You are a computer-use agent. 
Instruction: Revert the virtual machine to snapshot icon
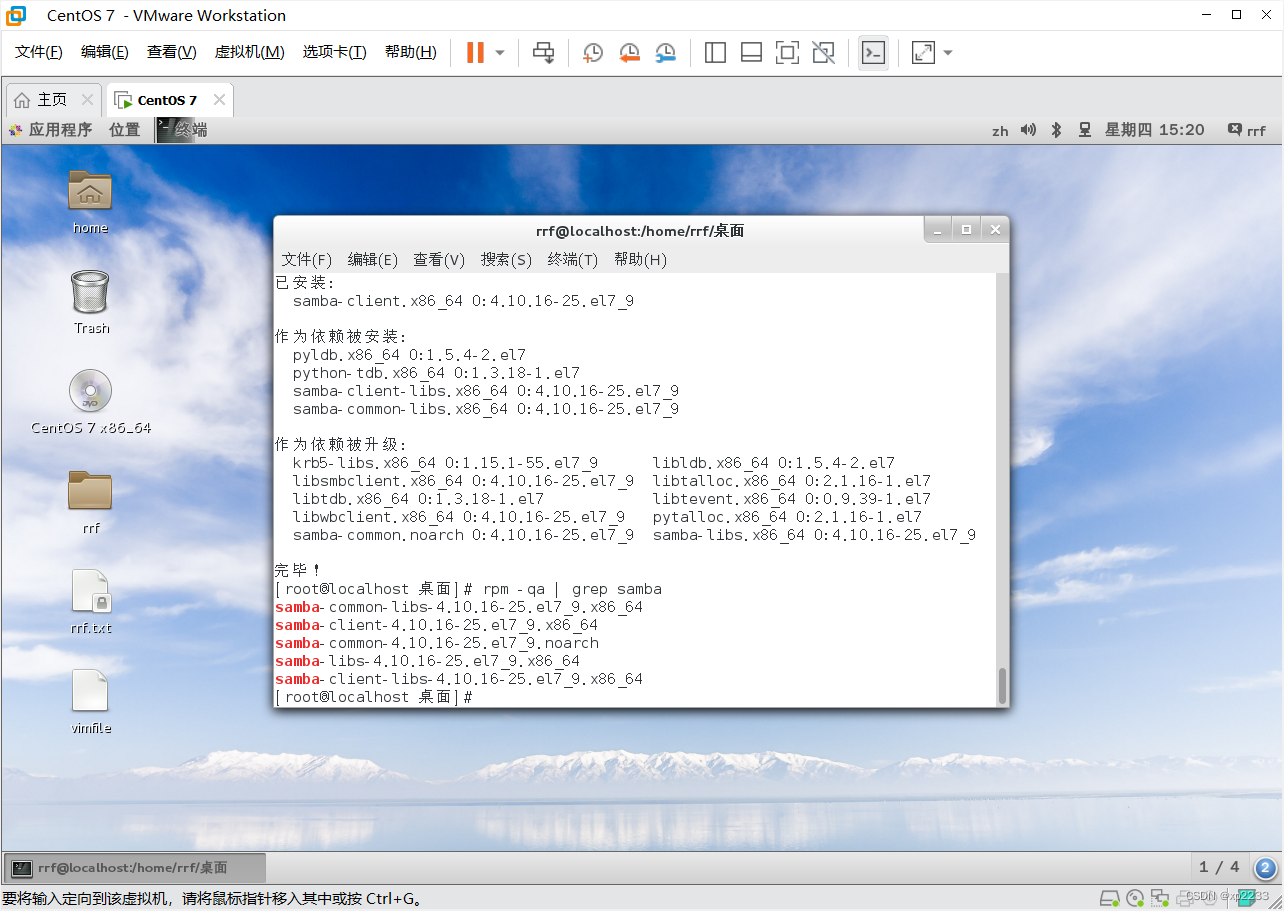point(629,52)
